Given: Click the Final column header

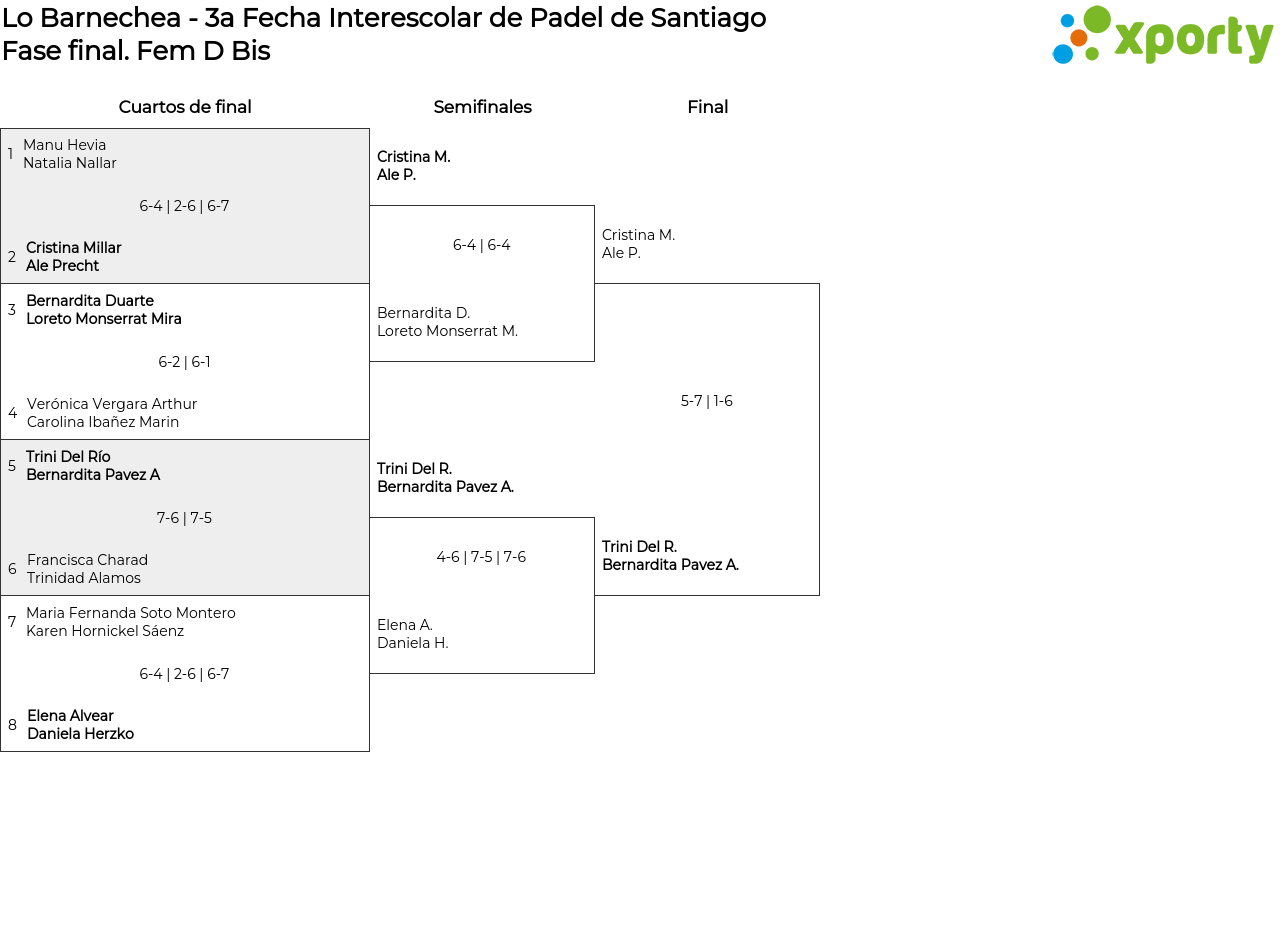Looking at the screenshot, I should pos(707,107).
